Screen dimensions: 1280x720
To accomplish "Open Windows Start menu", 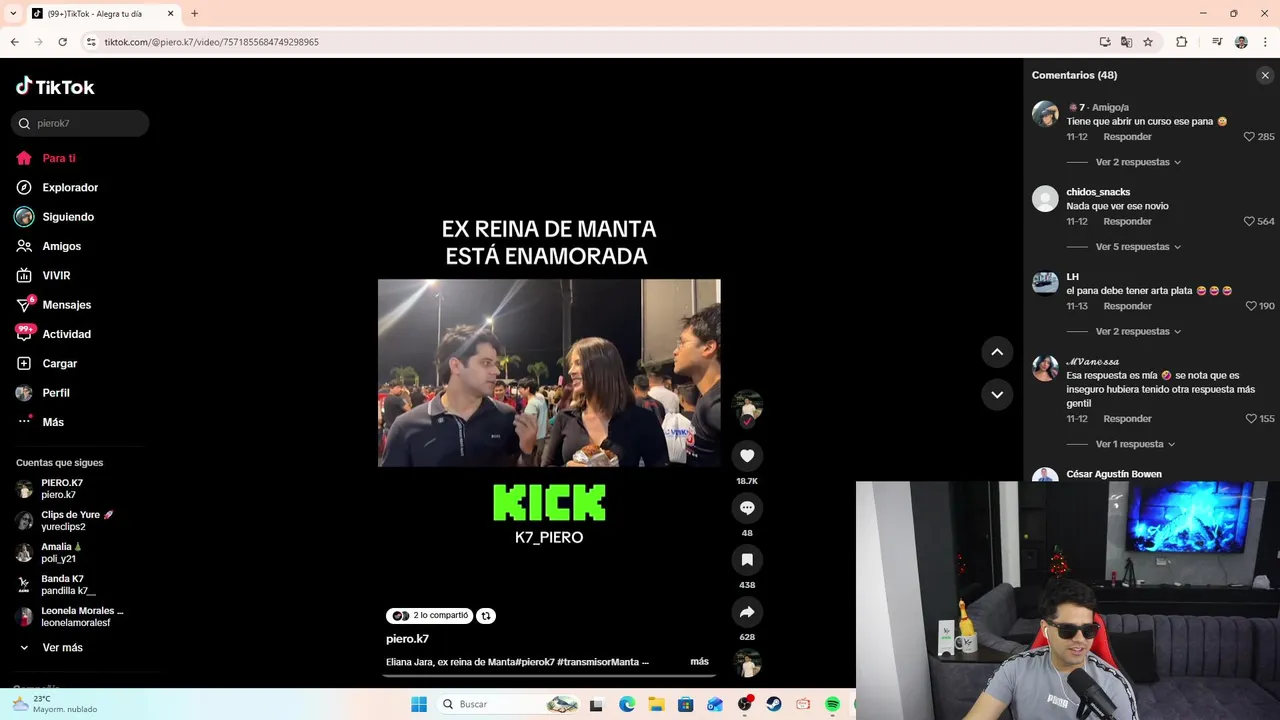I will coord(419,705).
